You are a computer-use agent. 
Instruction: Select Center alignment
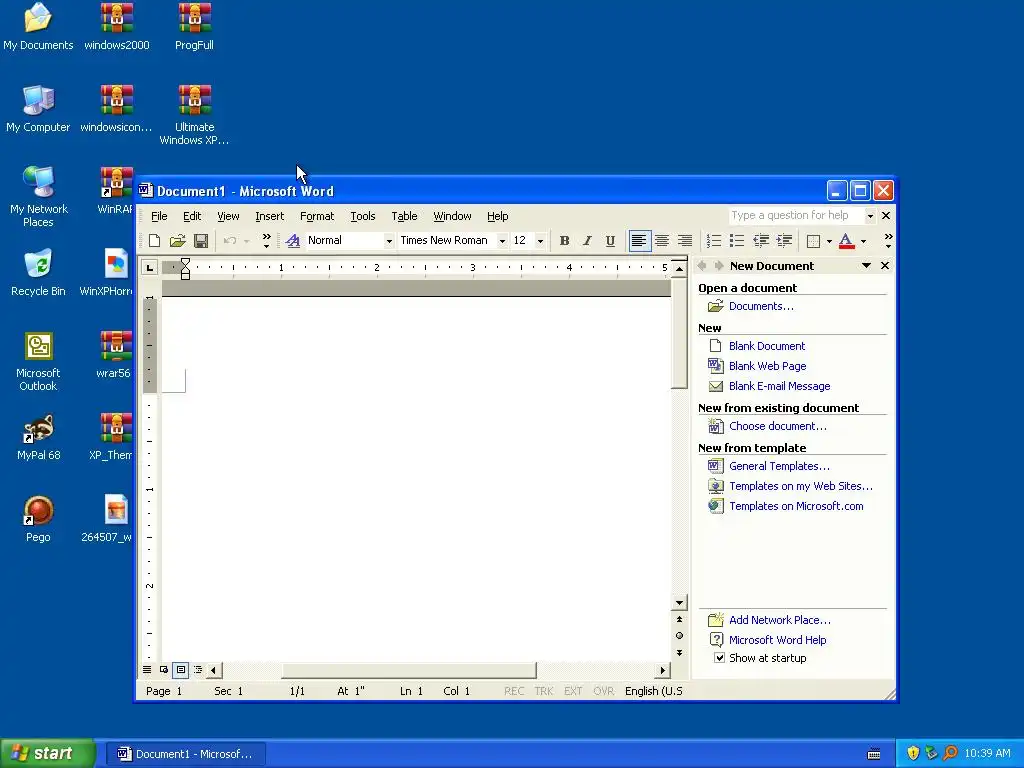point(662,241)
